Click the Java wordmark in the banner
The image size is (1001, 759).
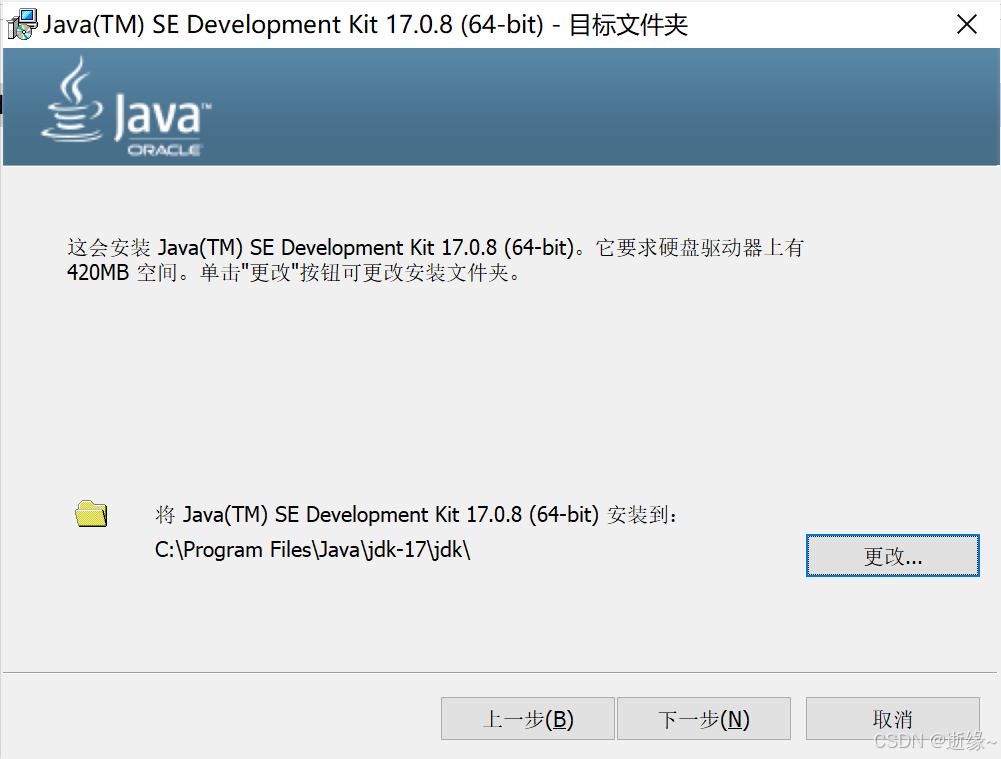(158, 118)
